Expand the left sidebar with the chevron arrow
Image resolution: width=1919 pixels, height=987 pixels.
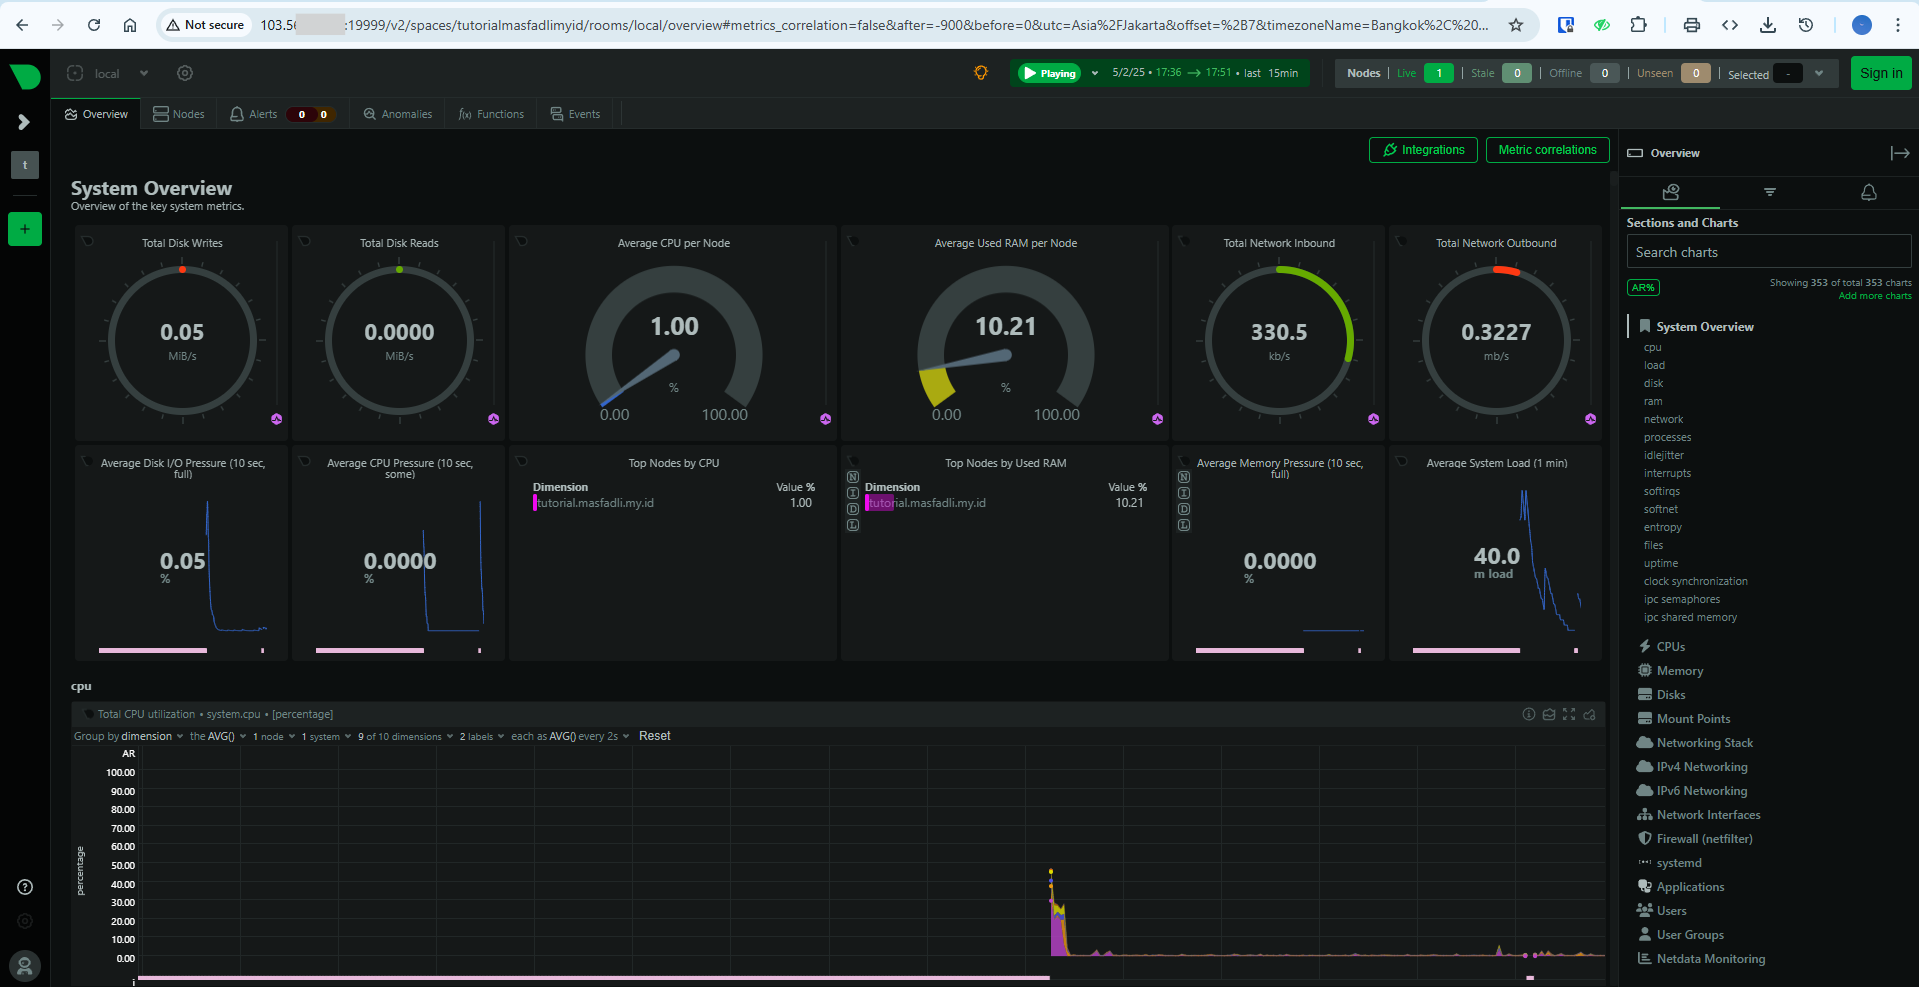pyautogui.click(x=24, y=122)
